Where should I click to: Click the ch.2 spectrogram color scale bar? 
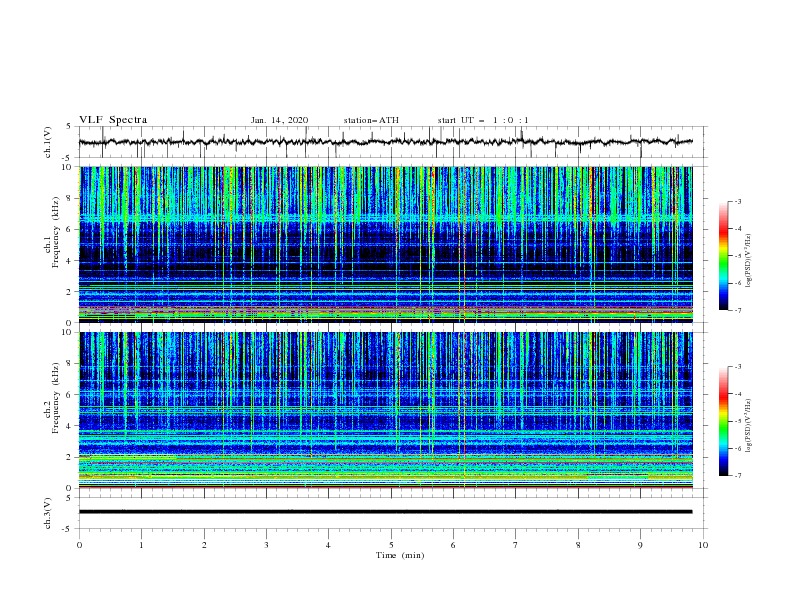[723, 421]
